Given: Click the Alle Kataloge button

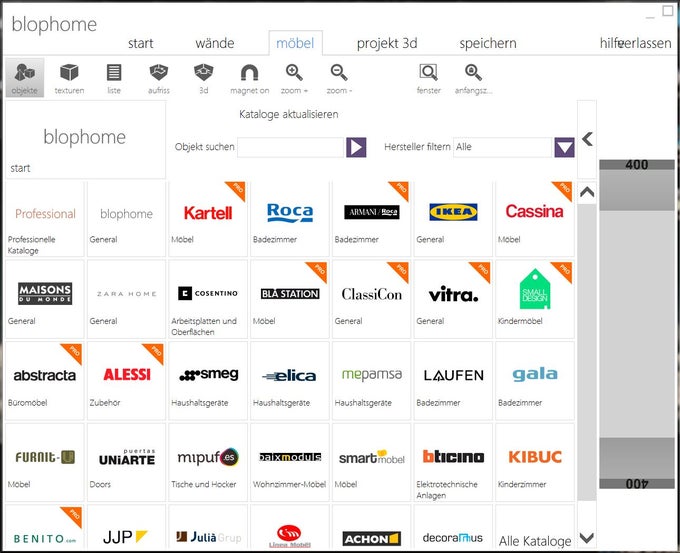Looking at the screenshot, I should tap(535, 528).
